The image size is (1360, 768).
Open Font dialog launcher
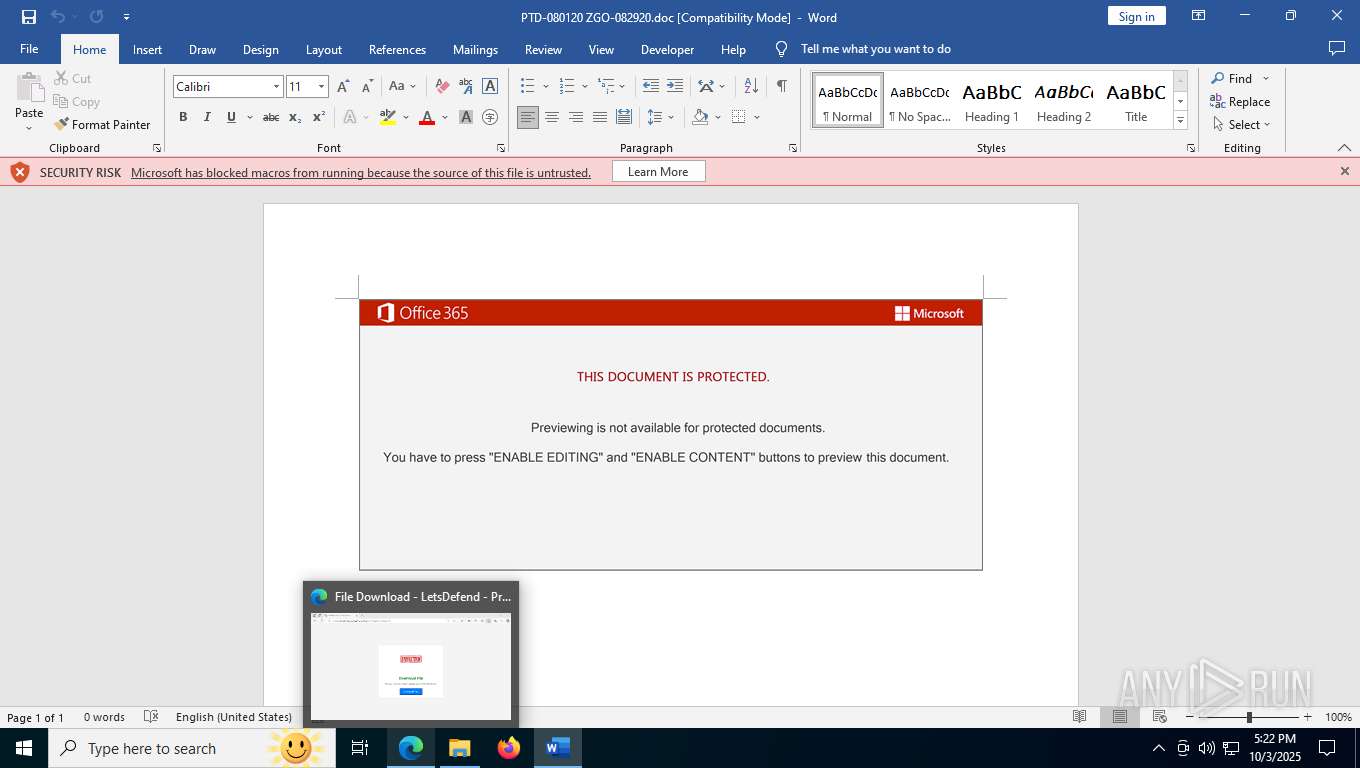500,148
